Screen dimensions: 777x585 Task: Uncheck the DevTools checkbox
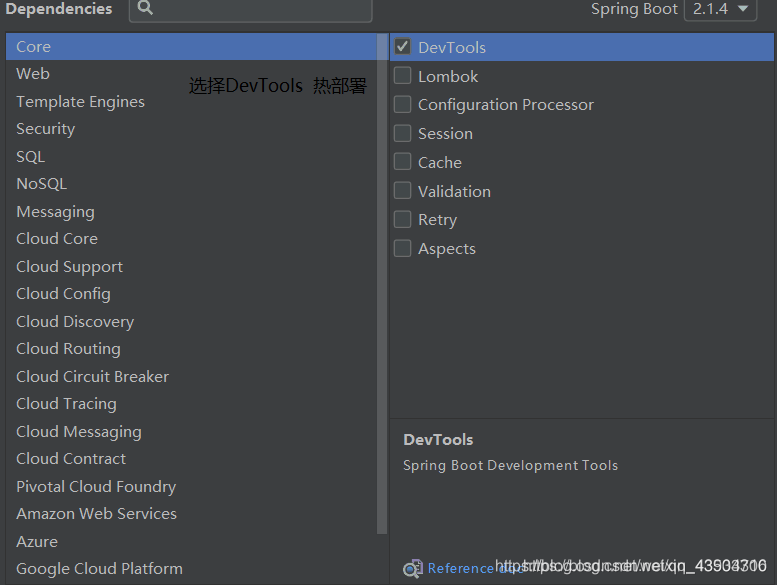click(402, 47)
